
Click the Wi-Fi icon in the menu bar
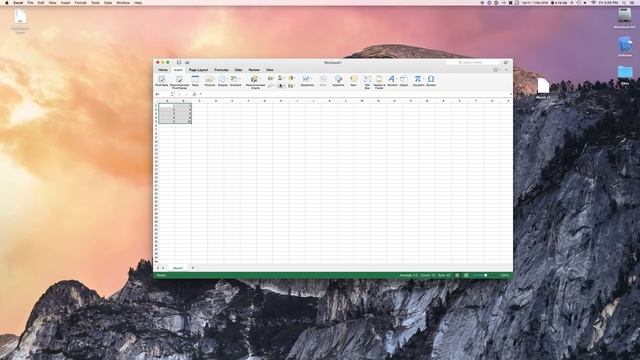pos(594,2)
